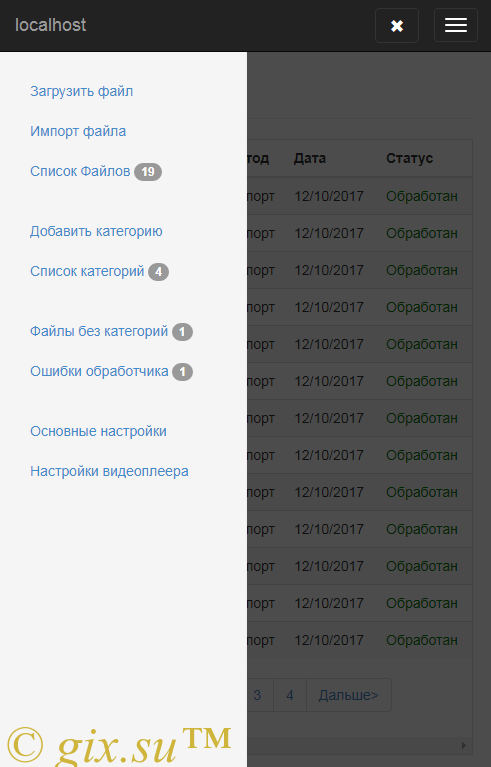Click Дальше> next page button

(349, 695)
